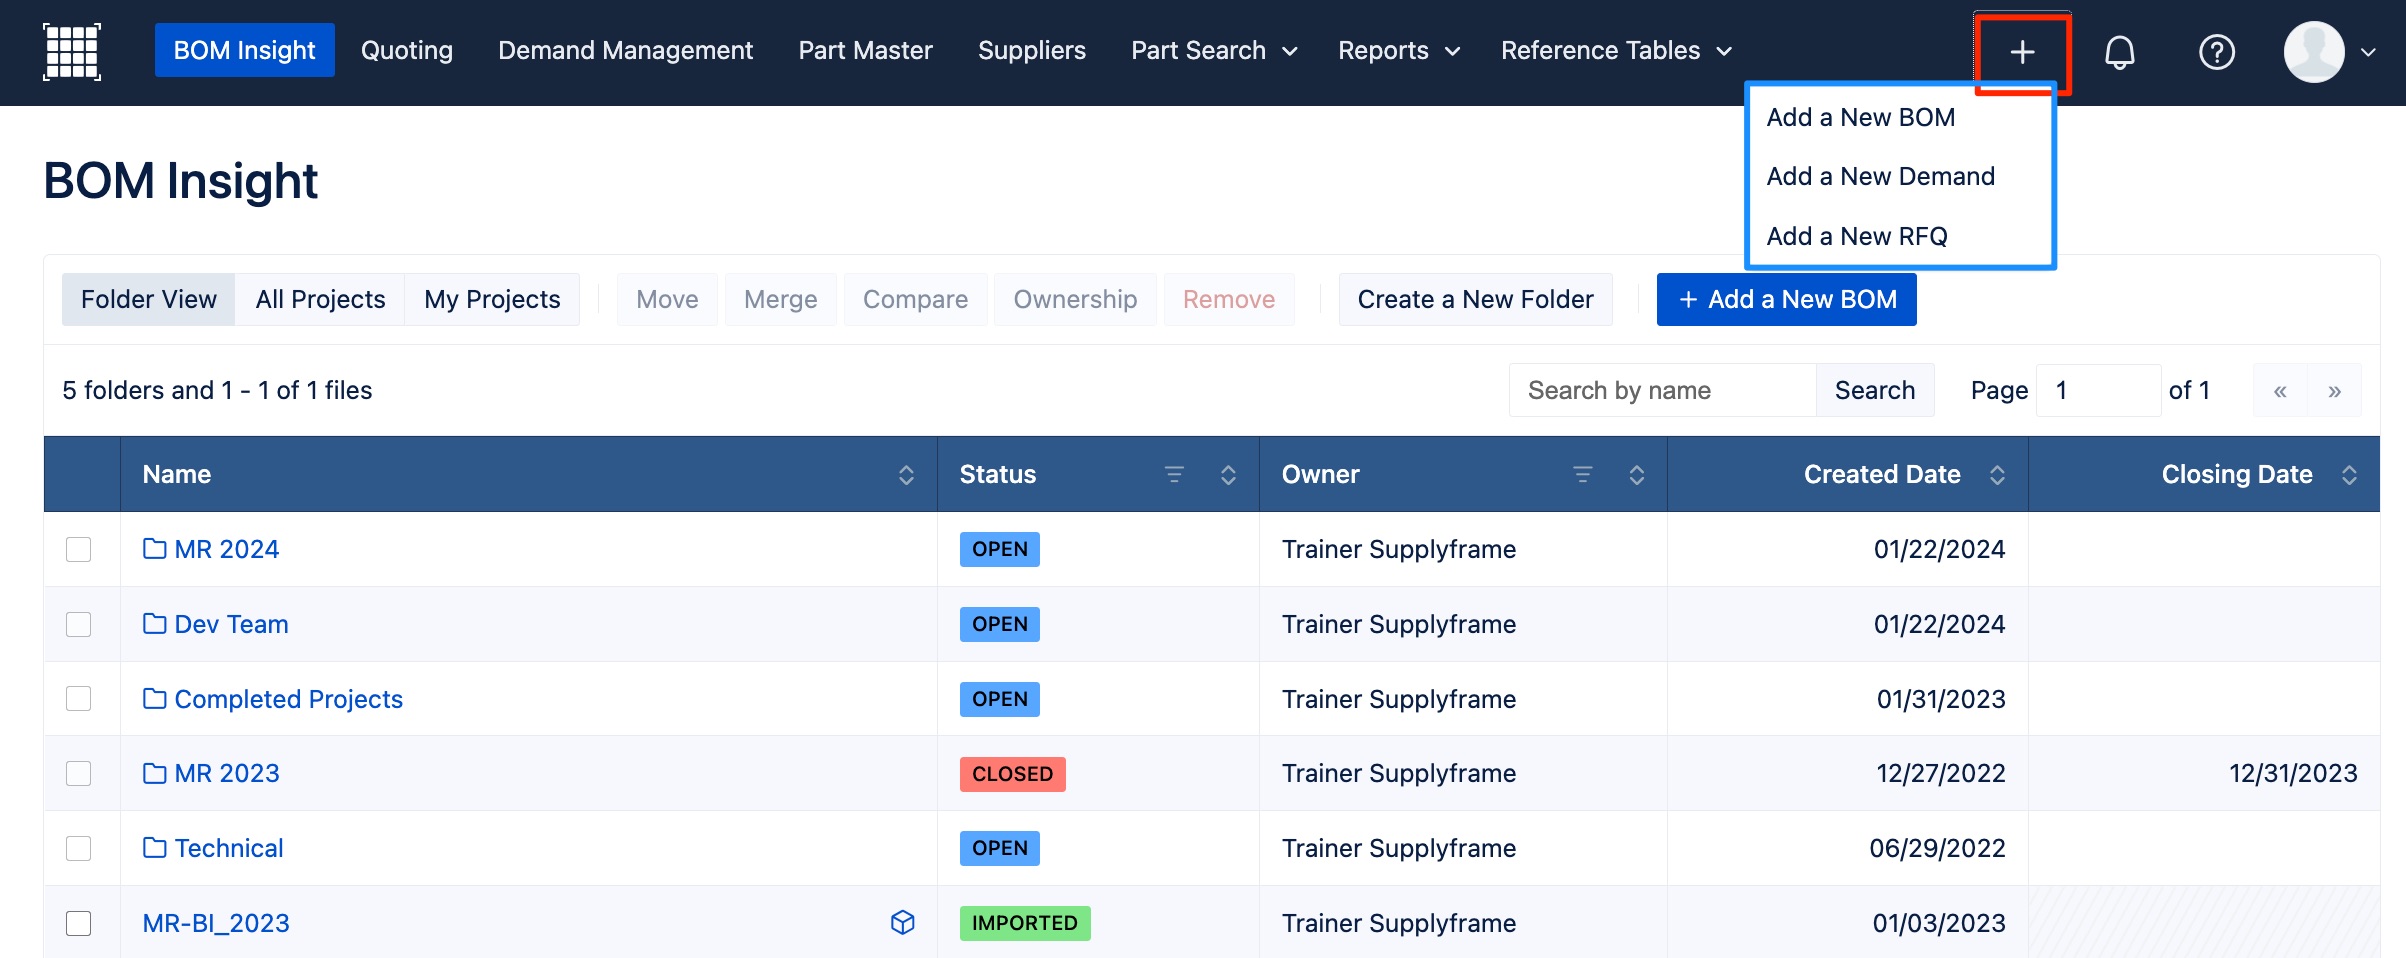Screen dimensions: 2406x958
Task: Click folder icon of Technical
Action: coord(154,847)
